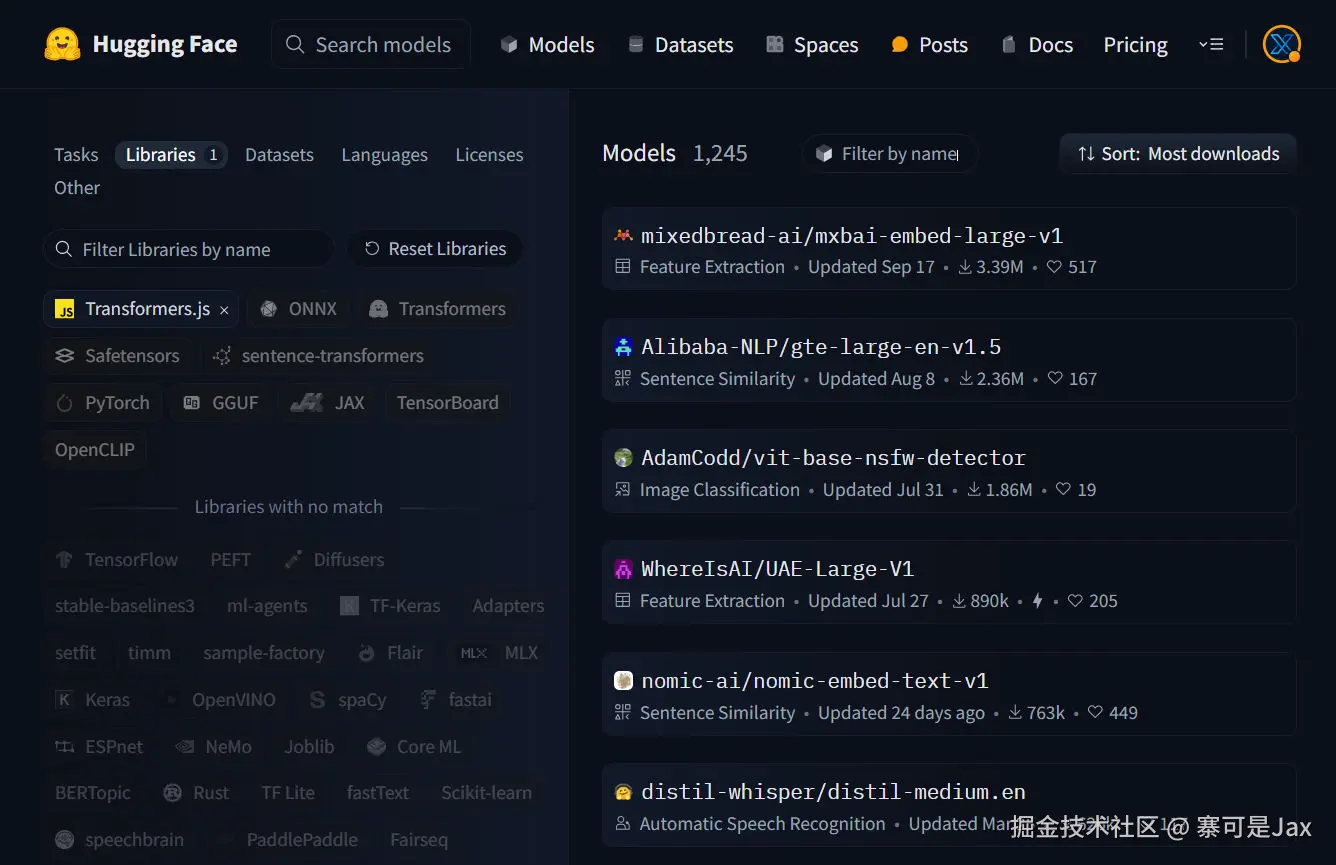Screen dimensions: 1336x865
Task: Click the Reset Libraries refresh icon
Action: click(372, 249)
